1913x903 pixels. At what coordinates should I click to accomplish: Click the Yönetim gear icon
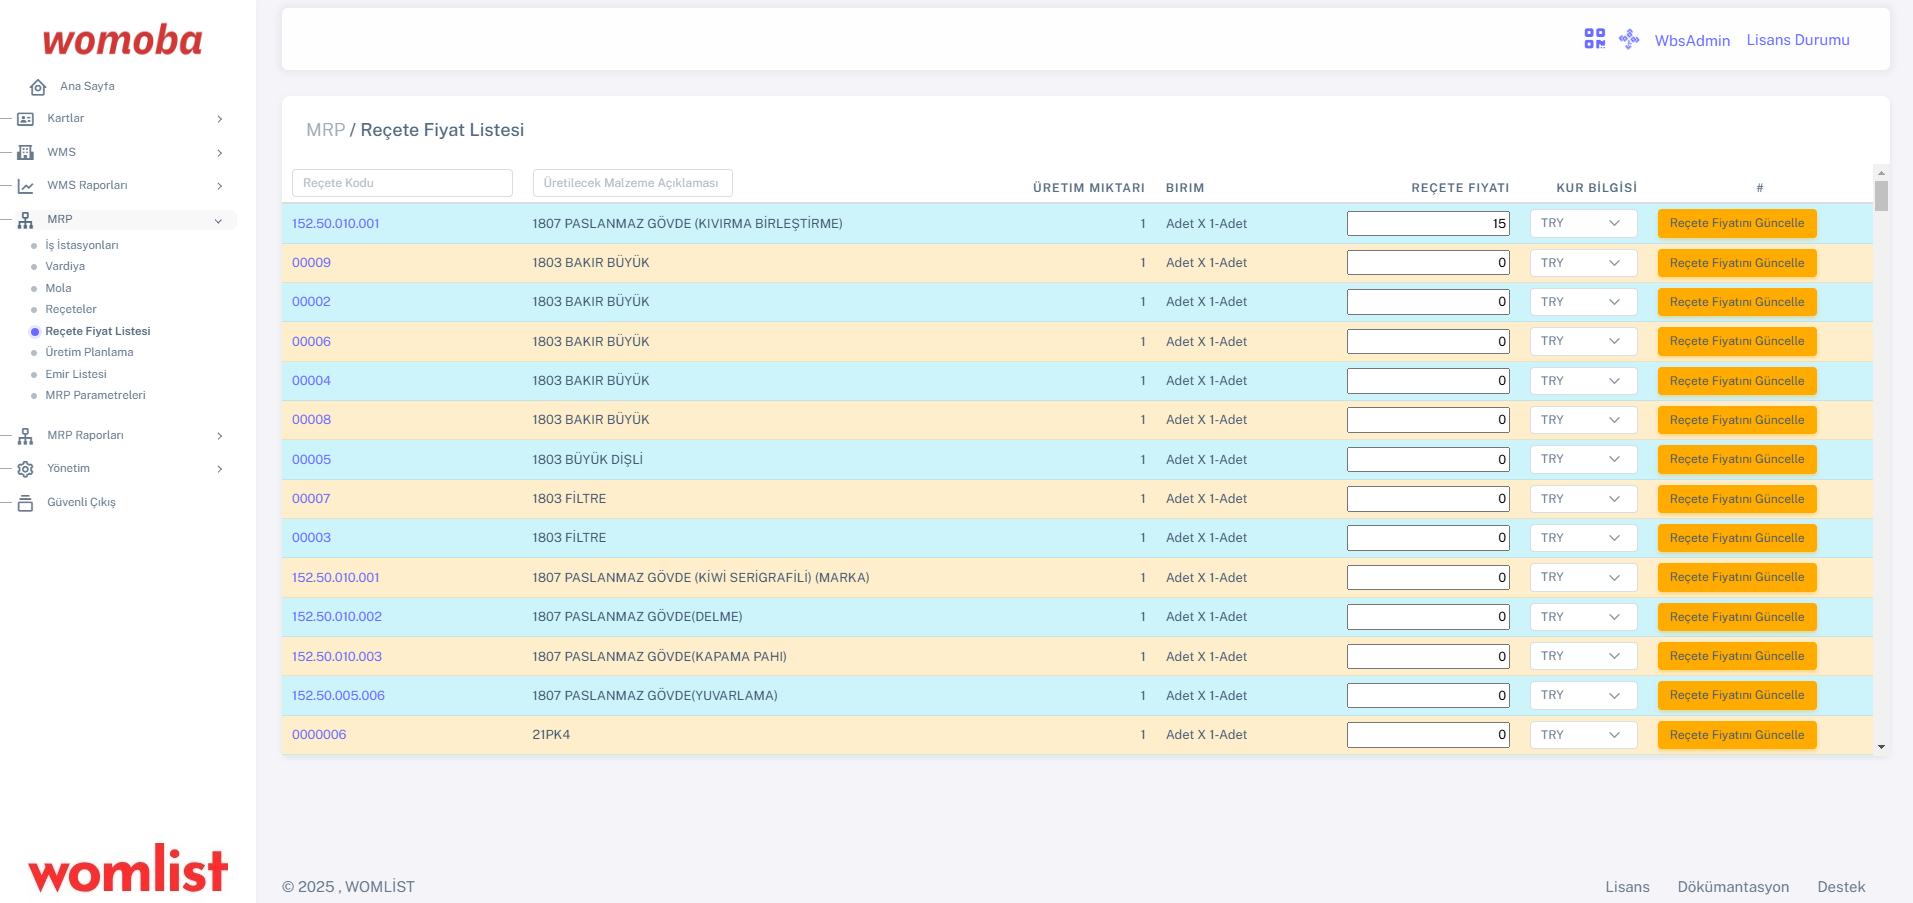[x=26, y=469]
